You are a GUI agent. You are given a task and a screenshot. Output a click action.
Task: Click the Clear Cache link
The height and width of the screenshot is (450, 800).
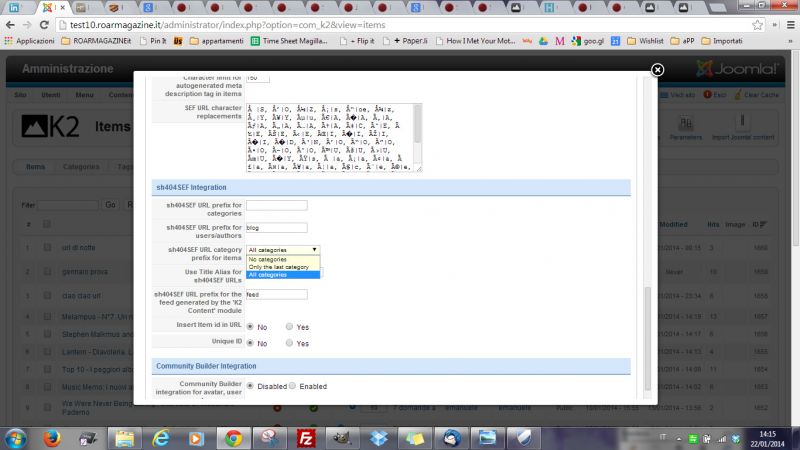[x=757, y=95]
